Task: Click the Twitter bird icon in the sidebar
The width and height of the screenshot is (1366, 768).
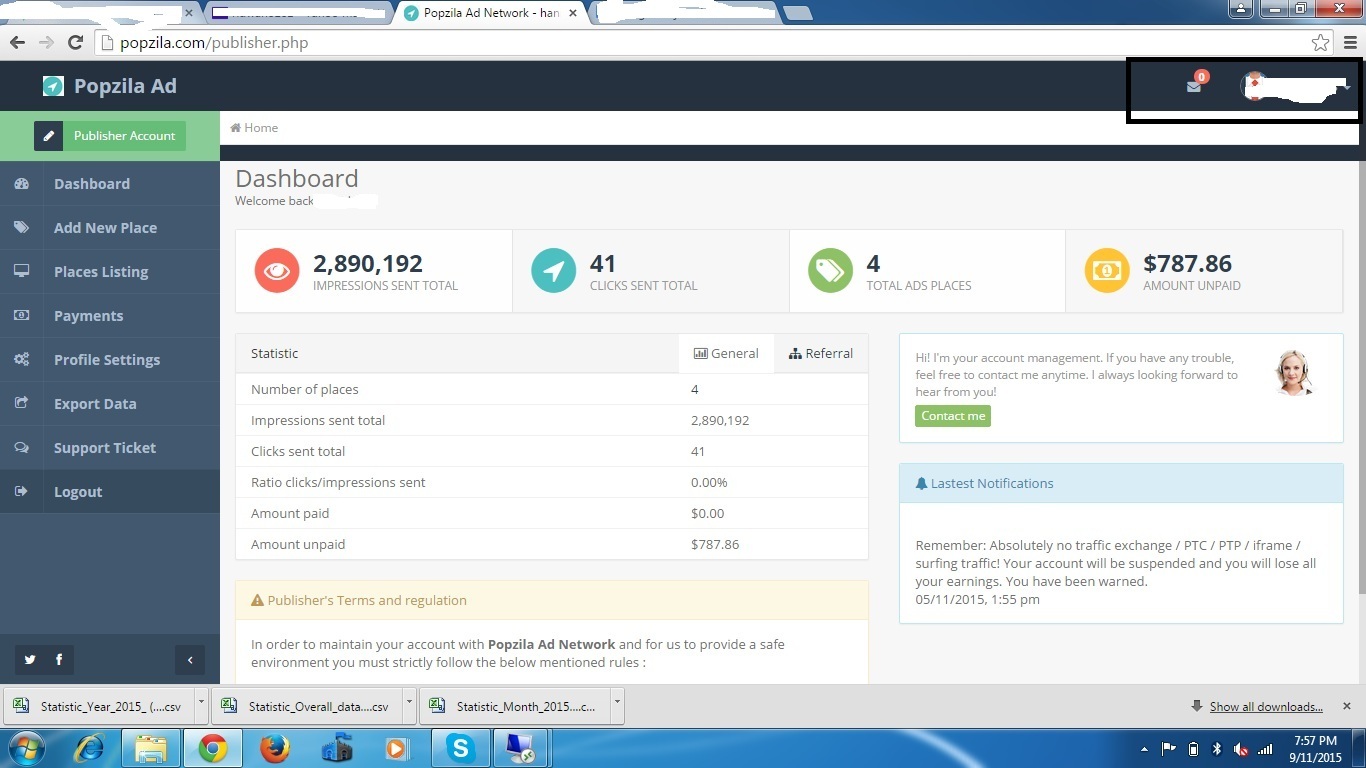Action: (30, 659)
